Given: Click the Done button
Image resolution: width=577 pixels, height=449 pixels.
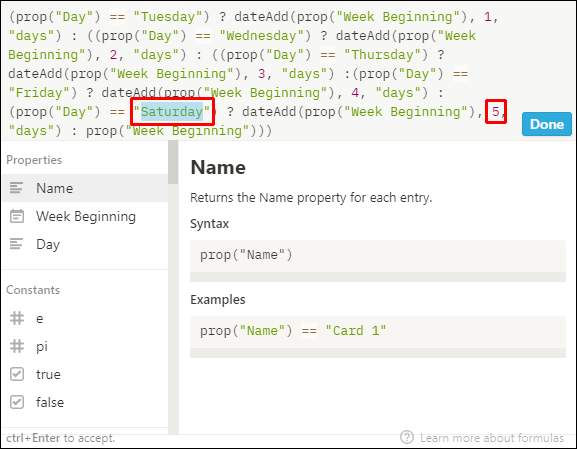Looking at the screenshot, I should pos(546,124).
